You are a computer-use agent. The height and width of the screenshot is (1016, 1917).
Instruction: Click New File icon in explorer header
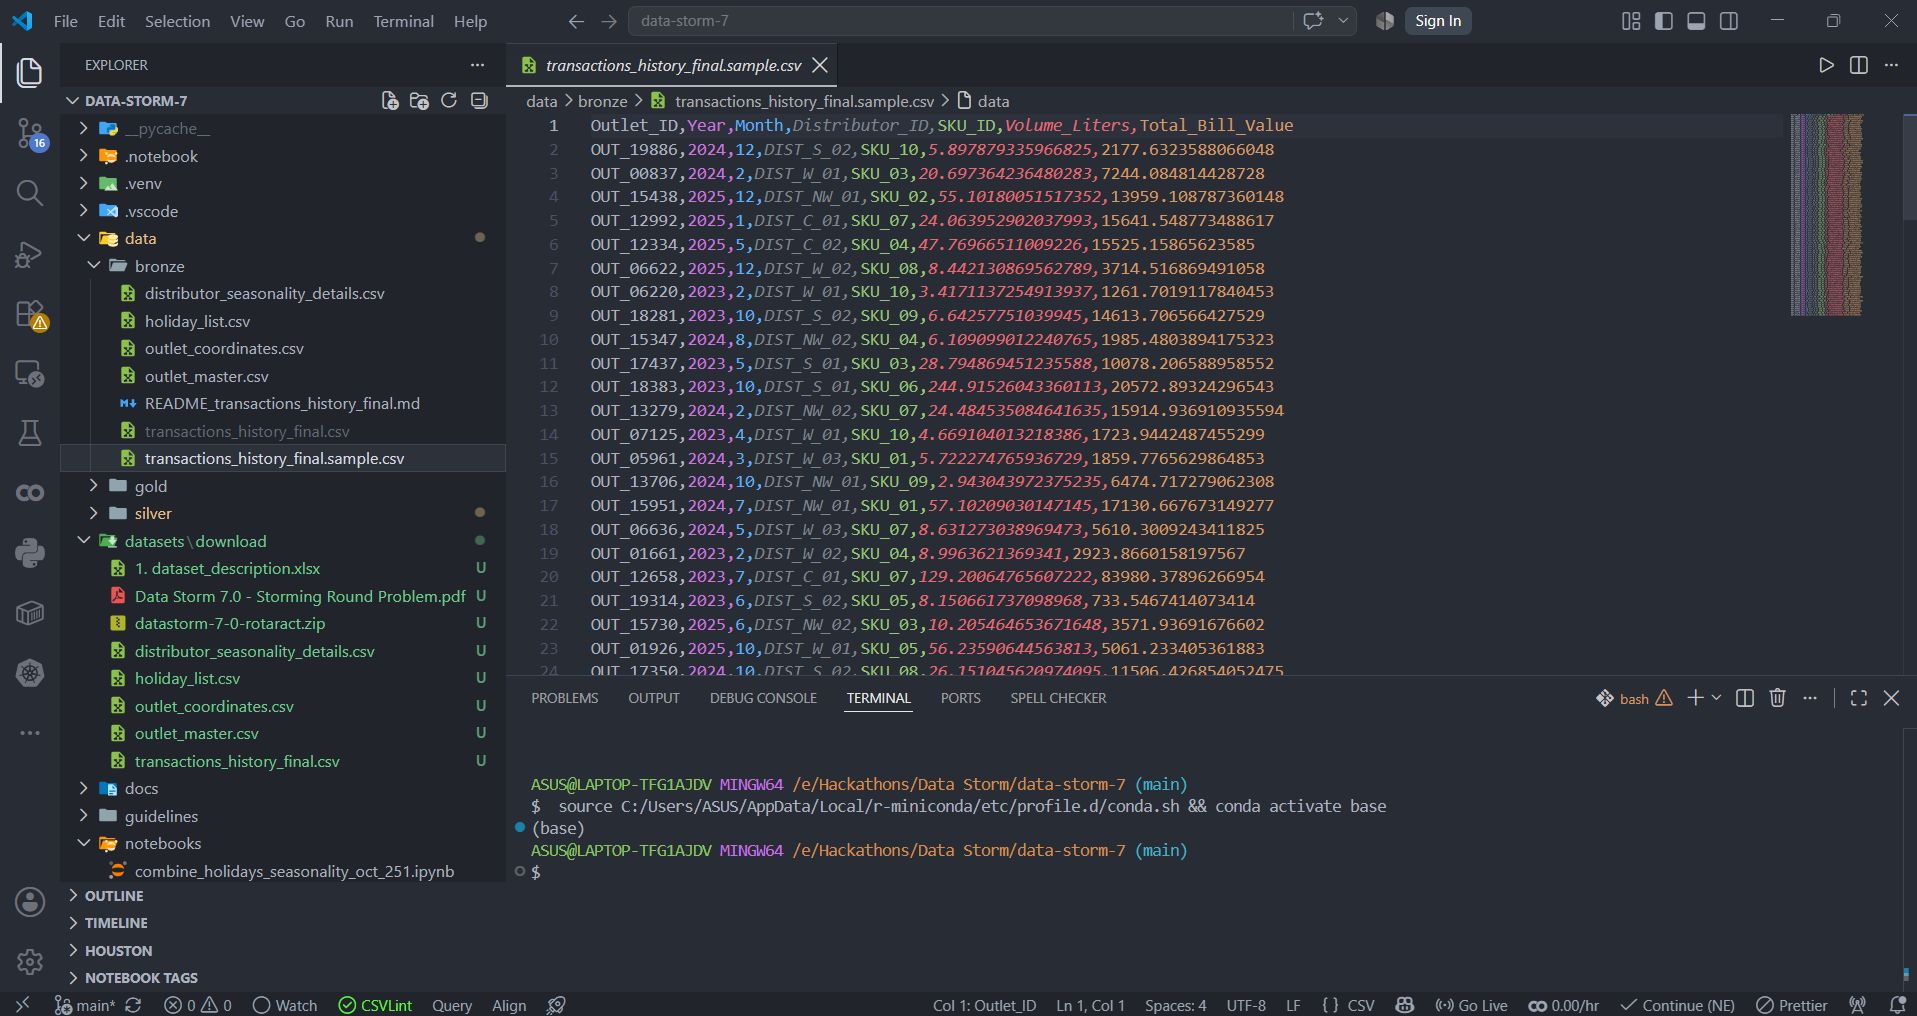pos(390,101)
